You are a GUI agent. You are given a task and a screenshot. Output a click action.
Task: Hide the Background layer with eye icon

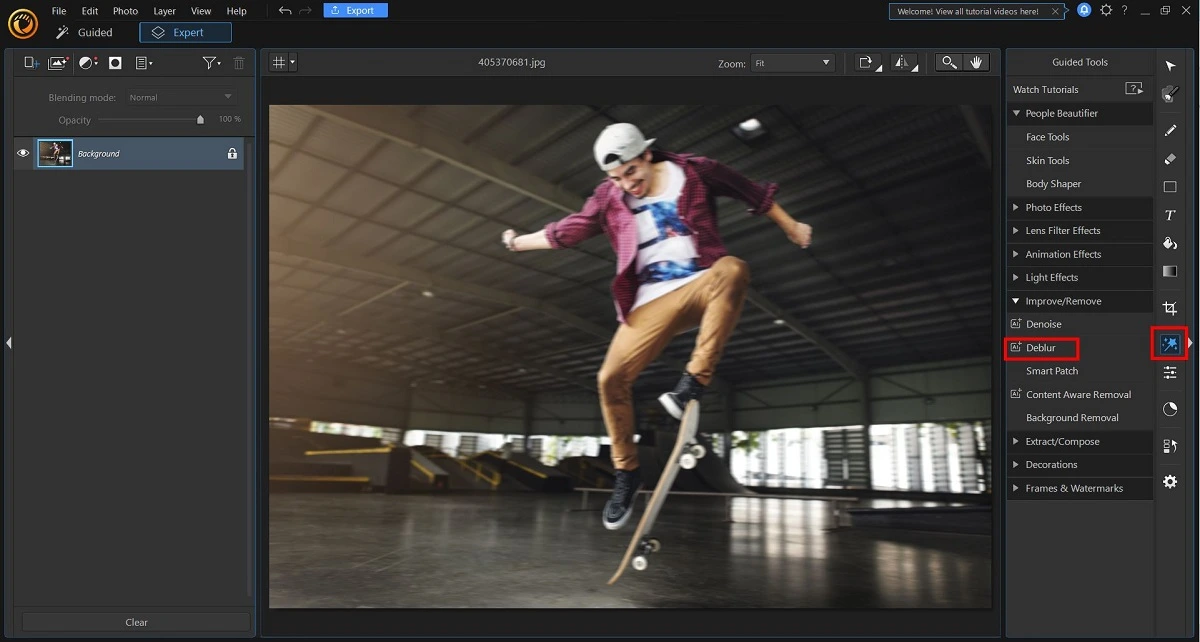pyautogui.click(x=23, y=153)
